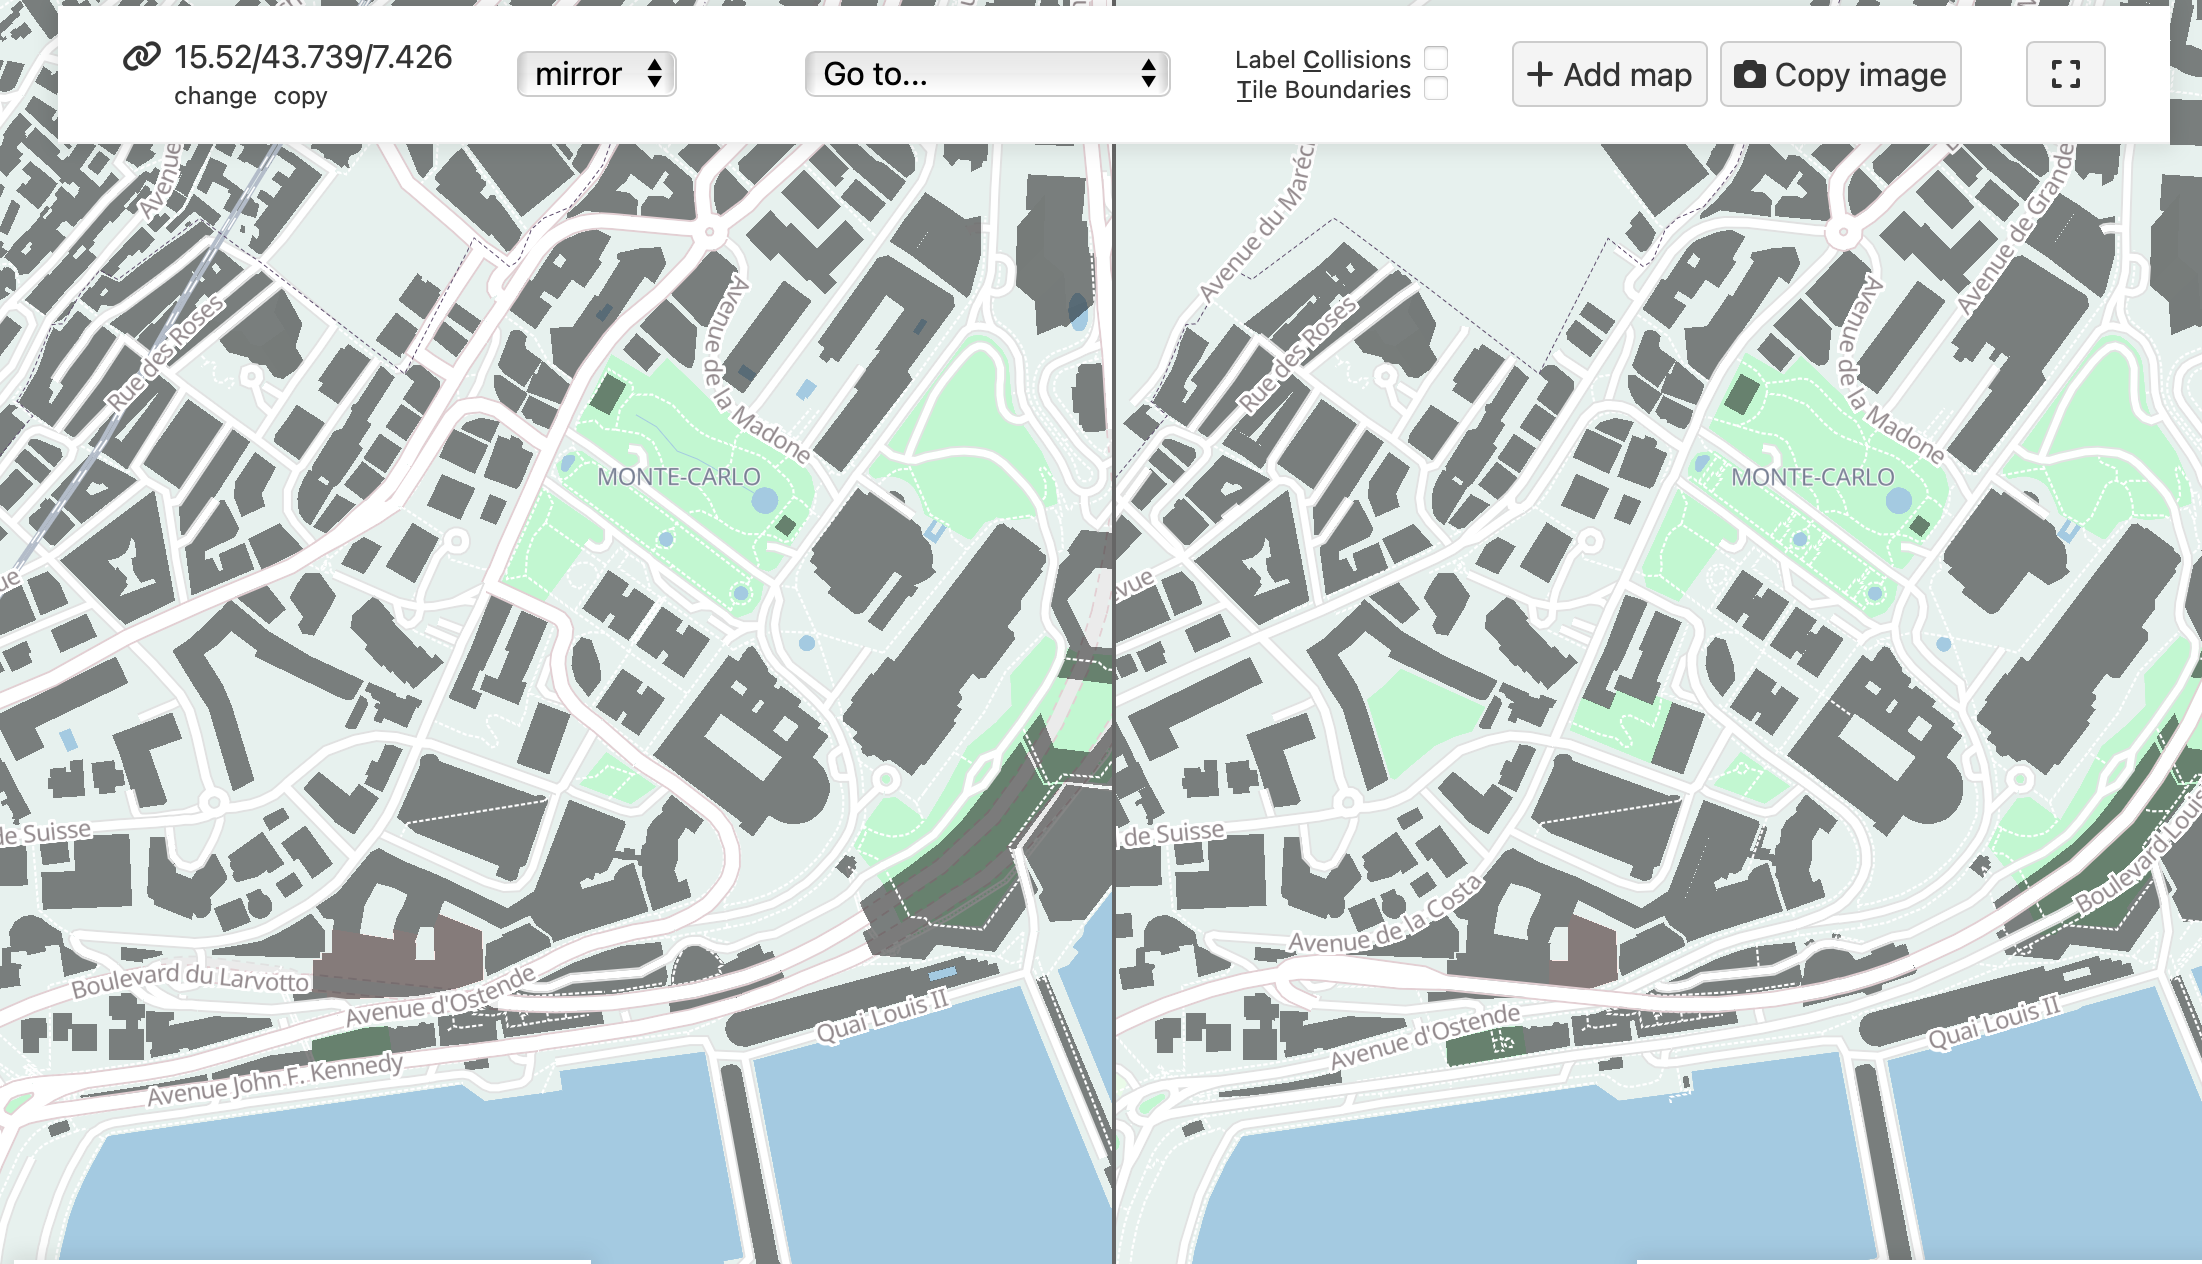Enable Tile Boundaries checkbox
2202x1264 pixels.
coord(1436,89)
